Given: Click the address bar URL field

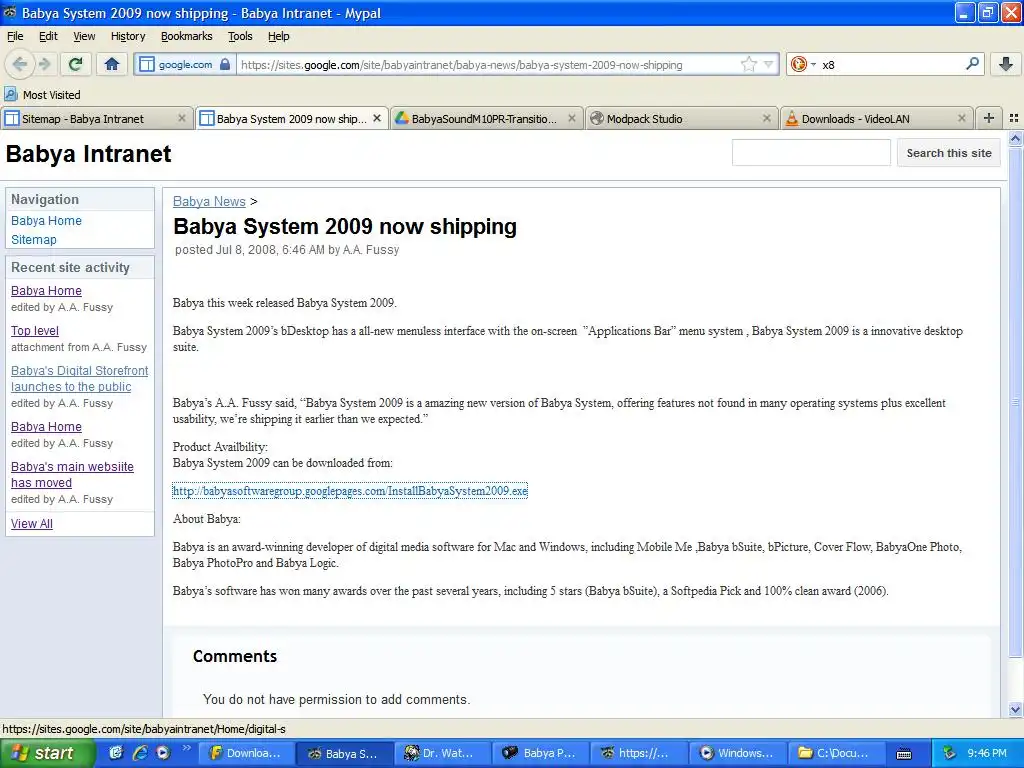Looking at the screenshot, I should [487, 65].
